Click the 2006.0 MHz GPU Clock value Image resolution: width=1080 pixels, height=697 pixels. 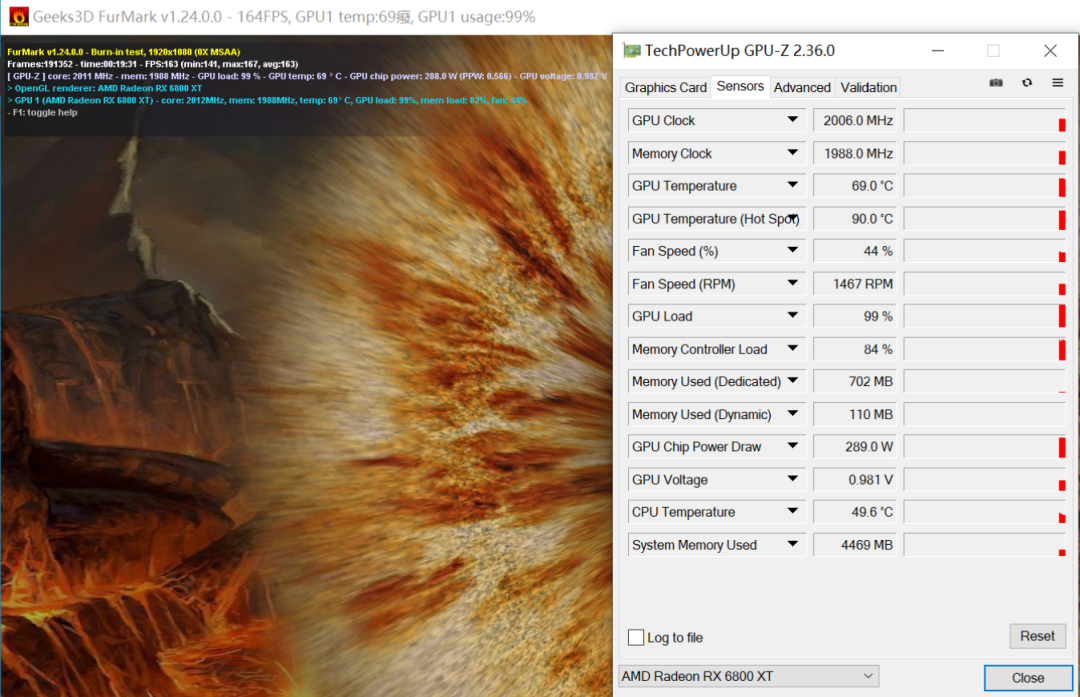pyautogui.click(x=855, y=121)
